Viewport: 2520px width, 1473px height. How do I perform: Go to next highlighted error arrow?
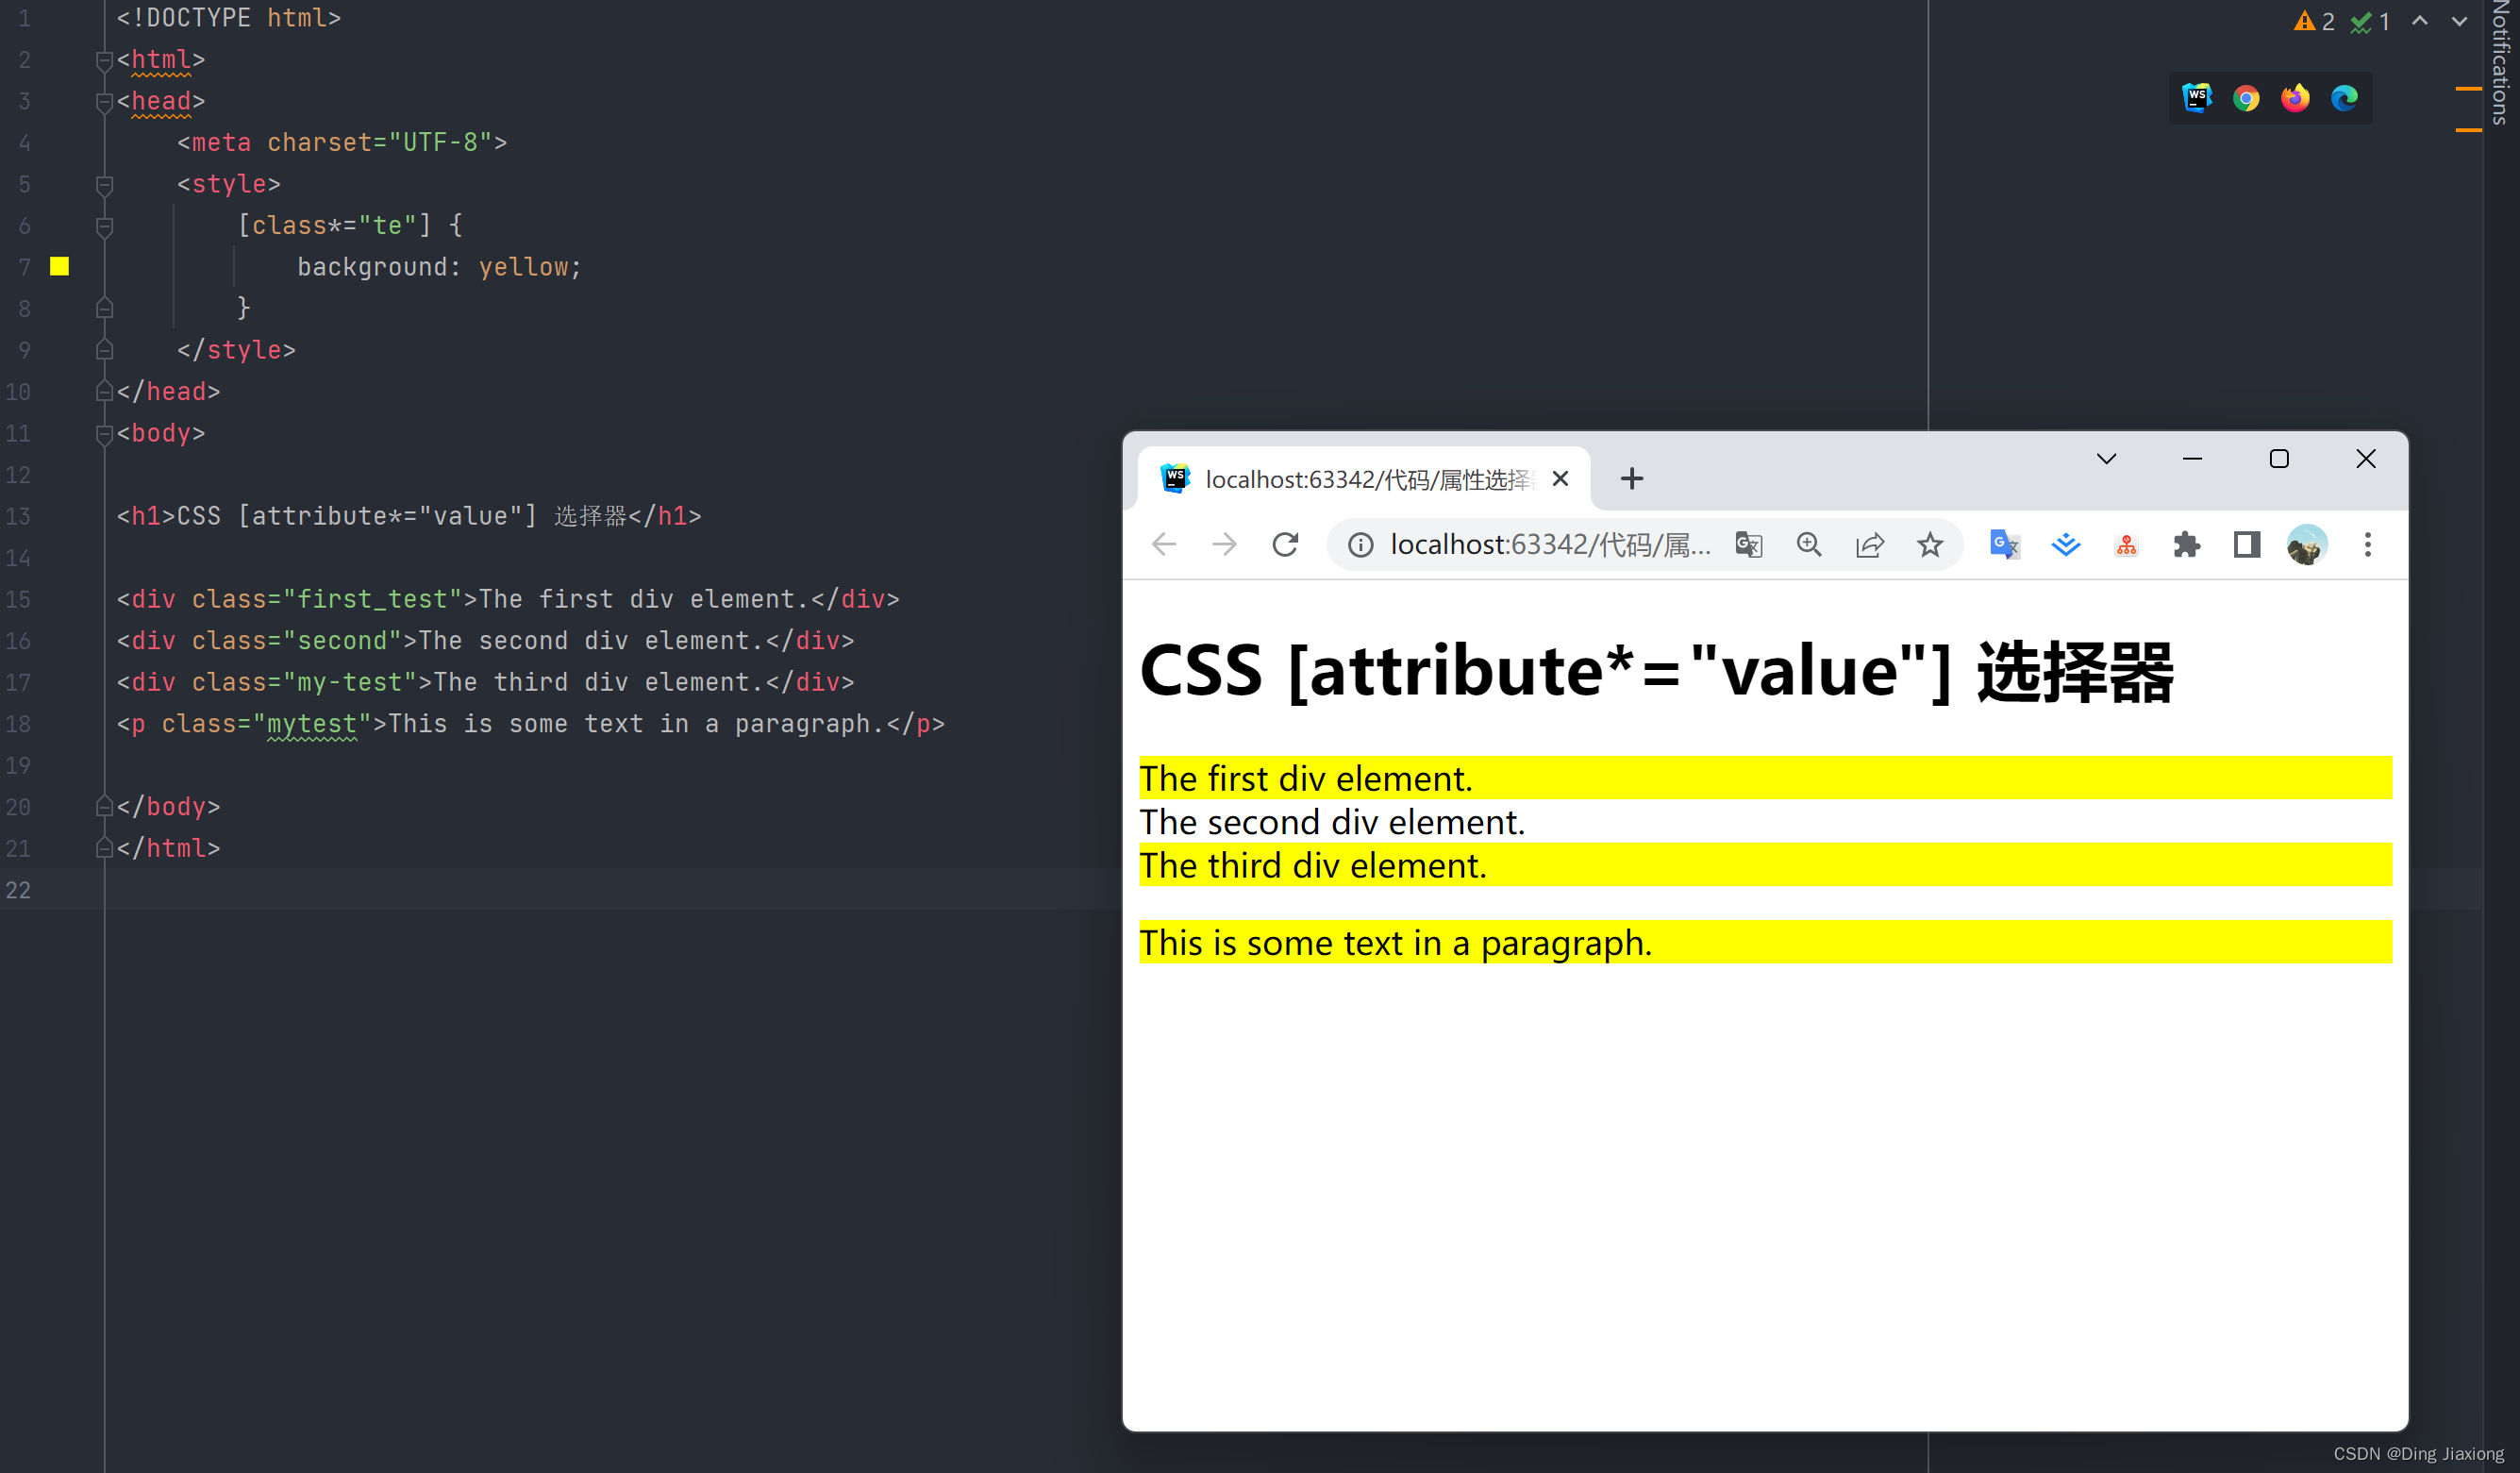tap(2459, 20)
